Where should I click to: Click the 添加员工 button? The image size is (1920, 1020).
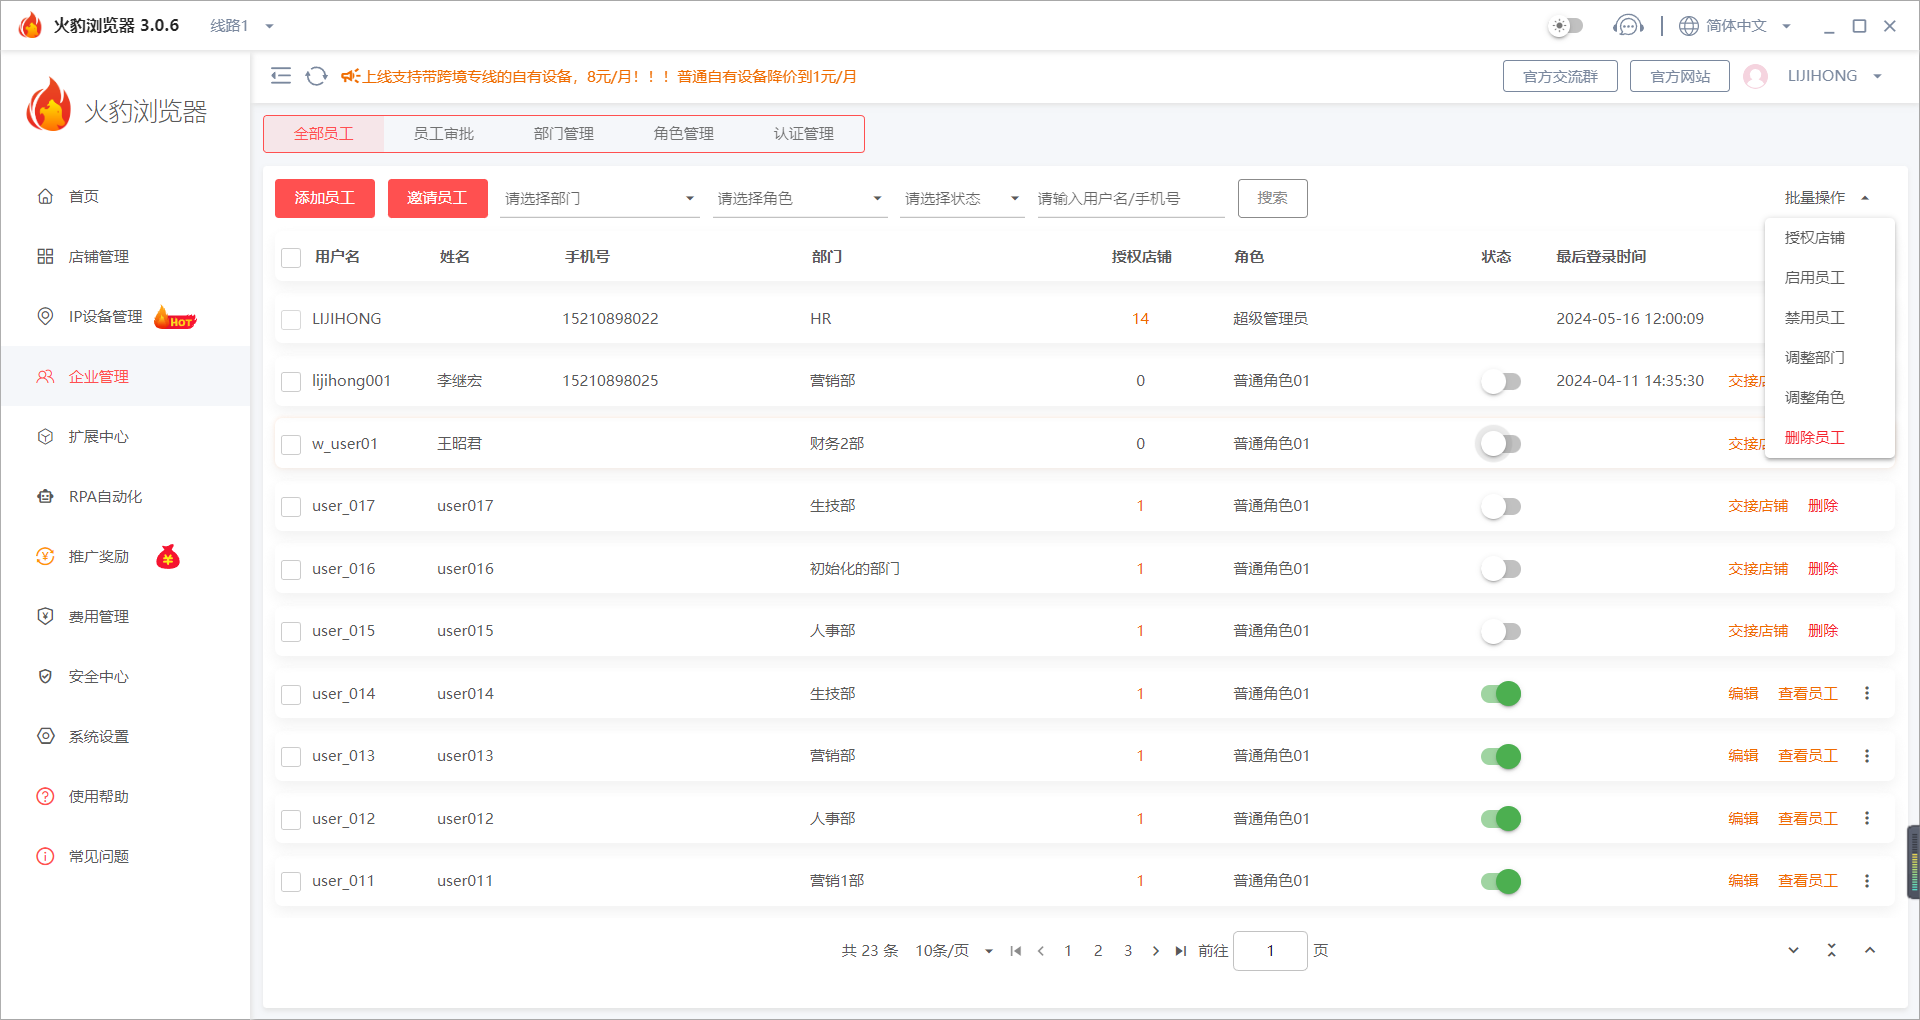325,198
